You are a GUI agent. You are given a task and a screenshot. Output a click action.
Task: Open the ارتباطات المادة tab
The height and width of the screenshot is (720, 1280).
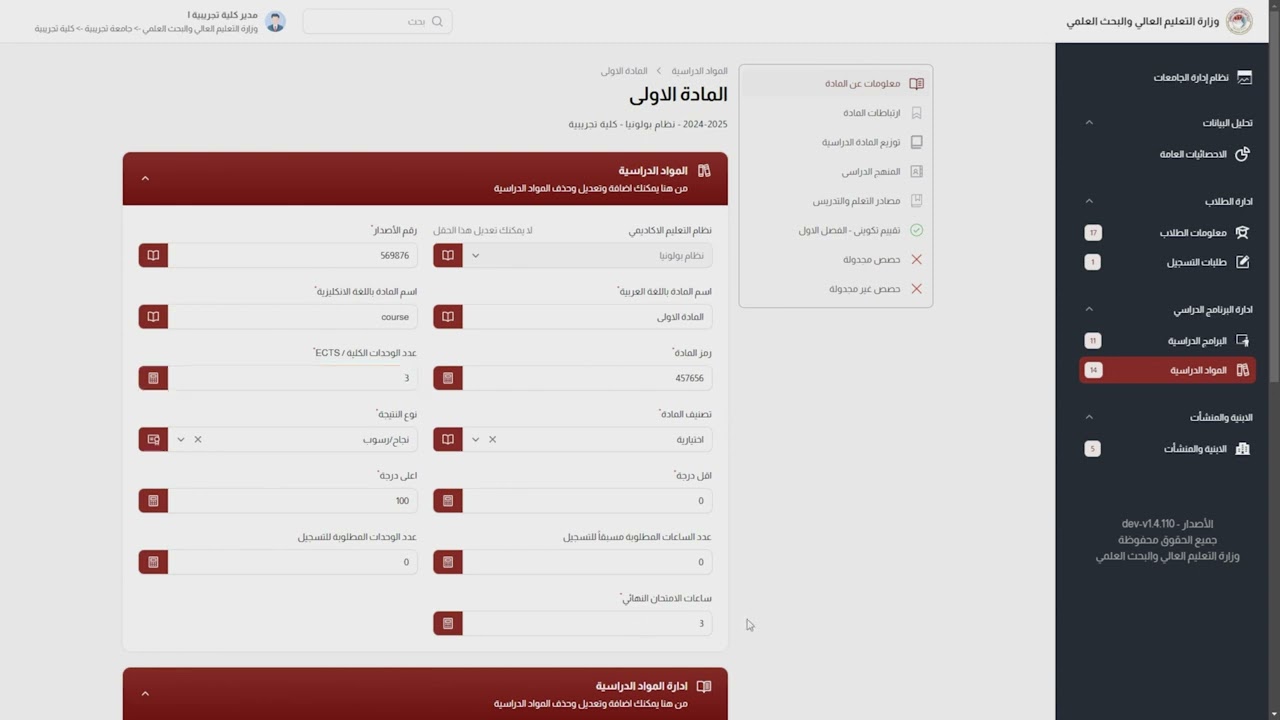[x=836, y=113]
